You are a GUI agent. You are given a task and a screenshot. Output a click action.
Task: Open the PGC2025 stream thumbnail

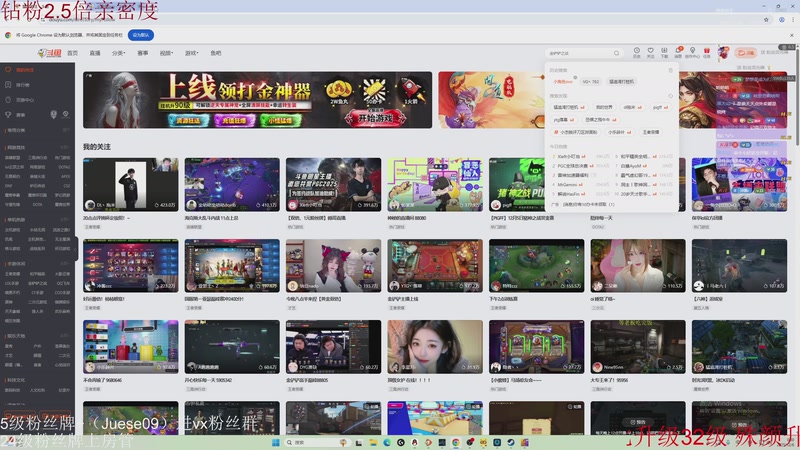333,185
